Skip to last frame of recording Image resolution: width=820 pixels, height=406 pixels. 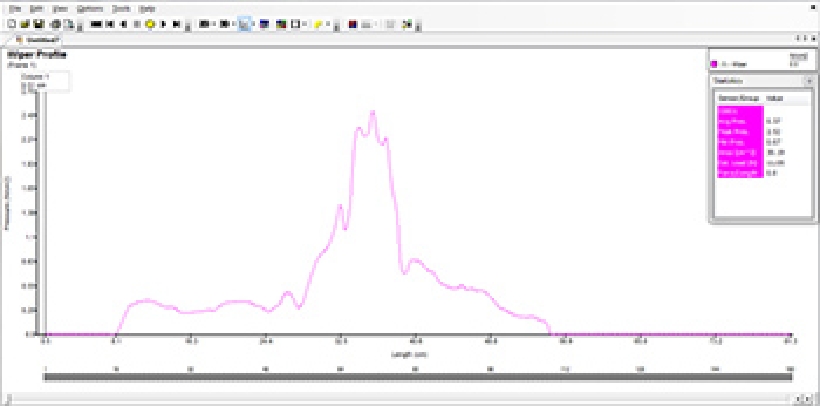point(177,23)
